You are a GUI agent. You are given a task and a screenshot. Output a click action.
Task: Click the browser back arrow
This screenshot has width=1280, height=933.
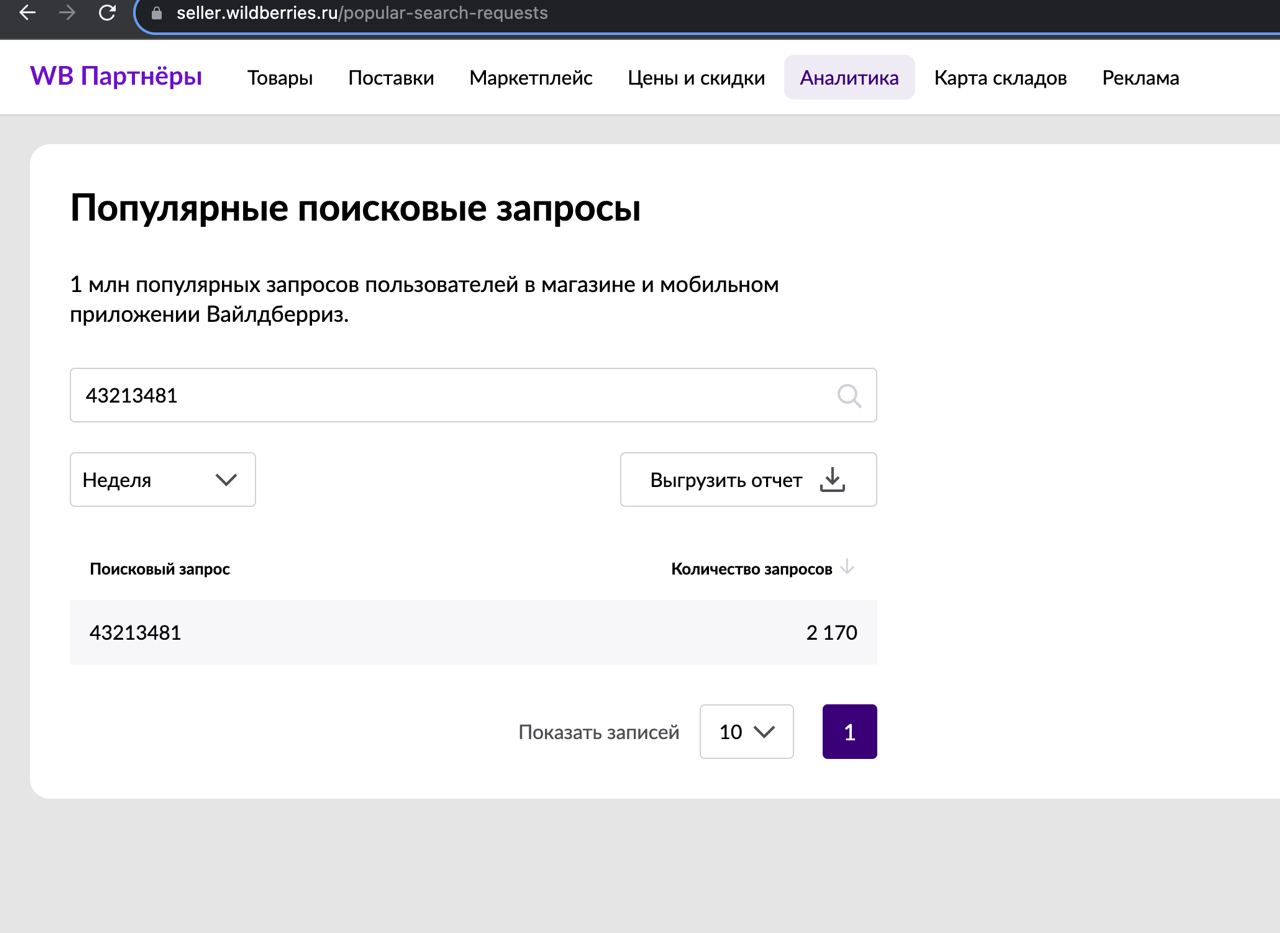(27, 13)
